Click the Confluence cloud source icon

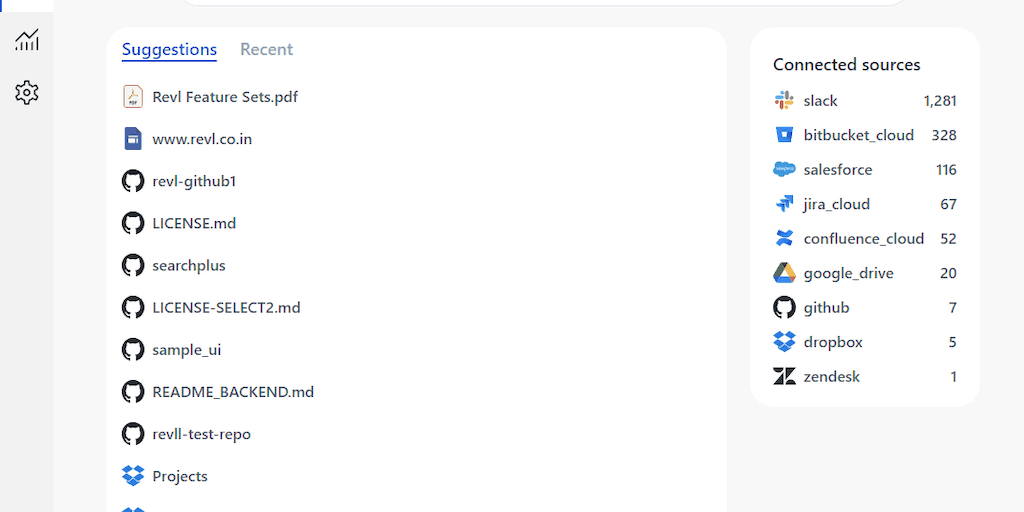pos(784,239)
